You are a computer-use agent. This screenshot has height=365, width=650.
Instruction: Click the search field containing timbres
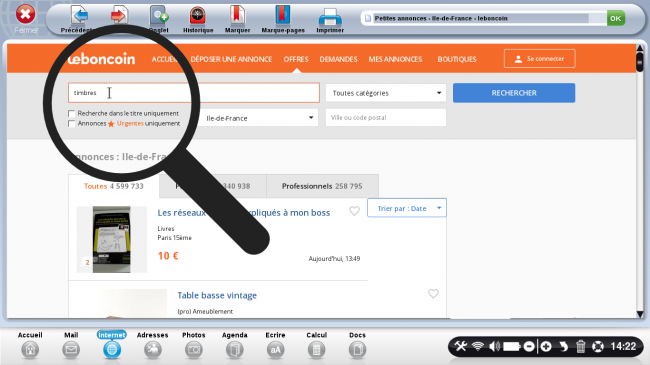coord(194,92)
